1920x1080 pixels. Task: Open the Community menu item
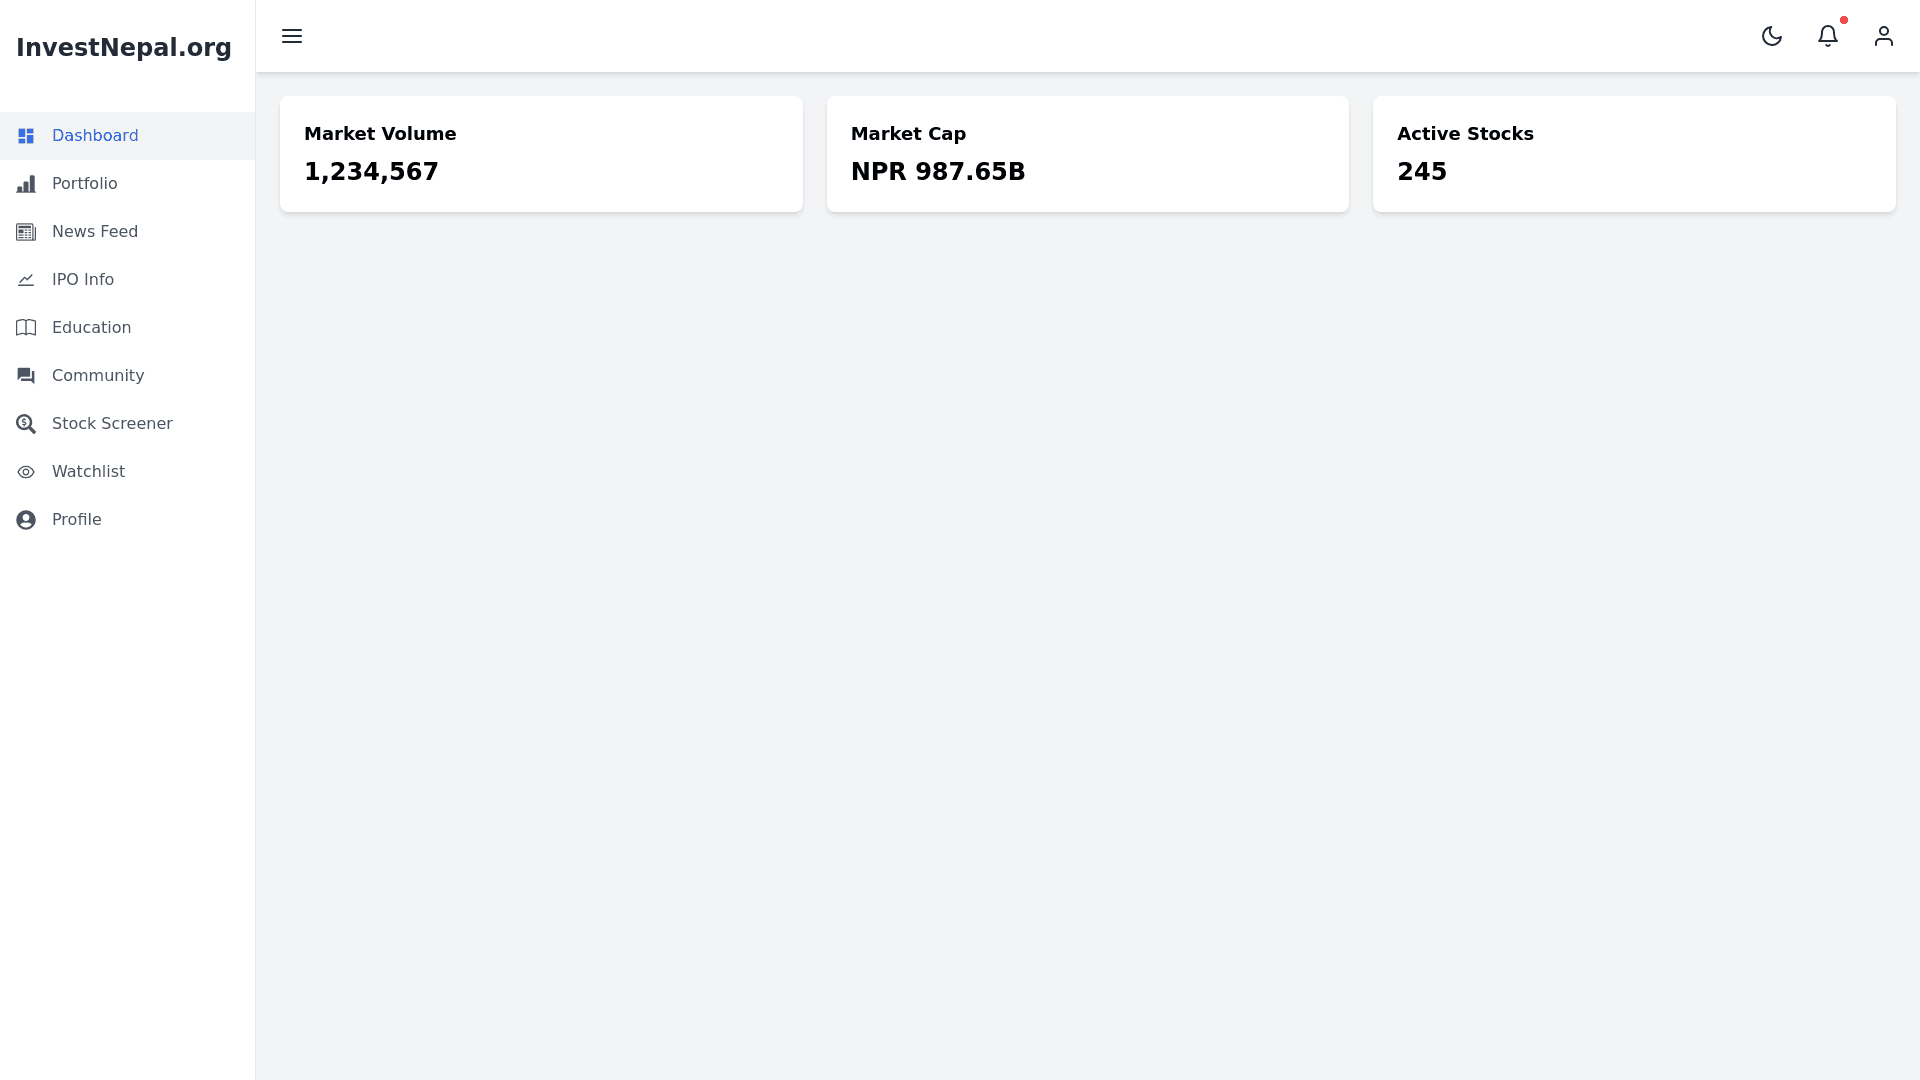pyautogui.click(x=98, y=376)
